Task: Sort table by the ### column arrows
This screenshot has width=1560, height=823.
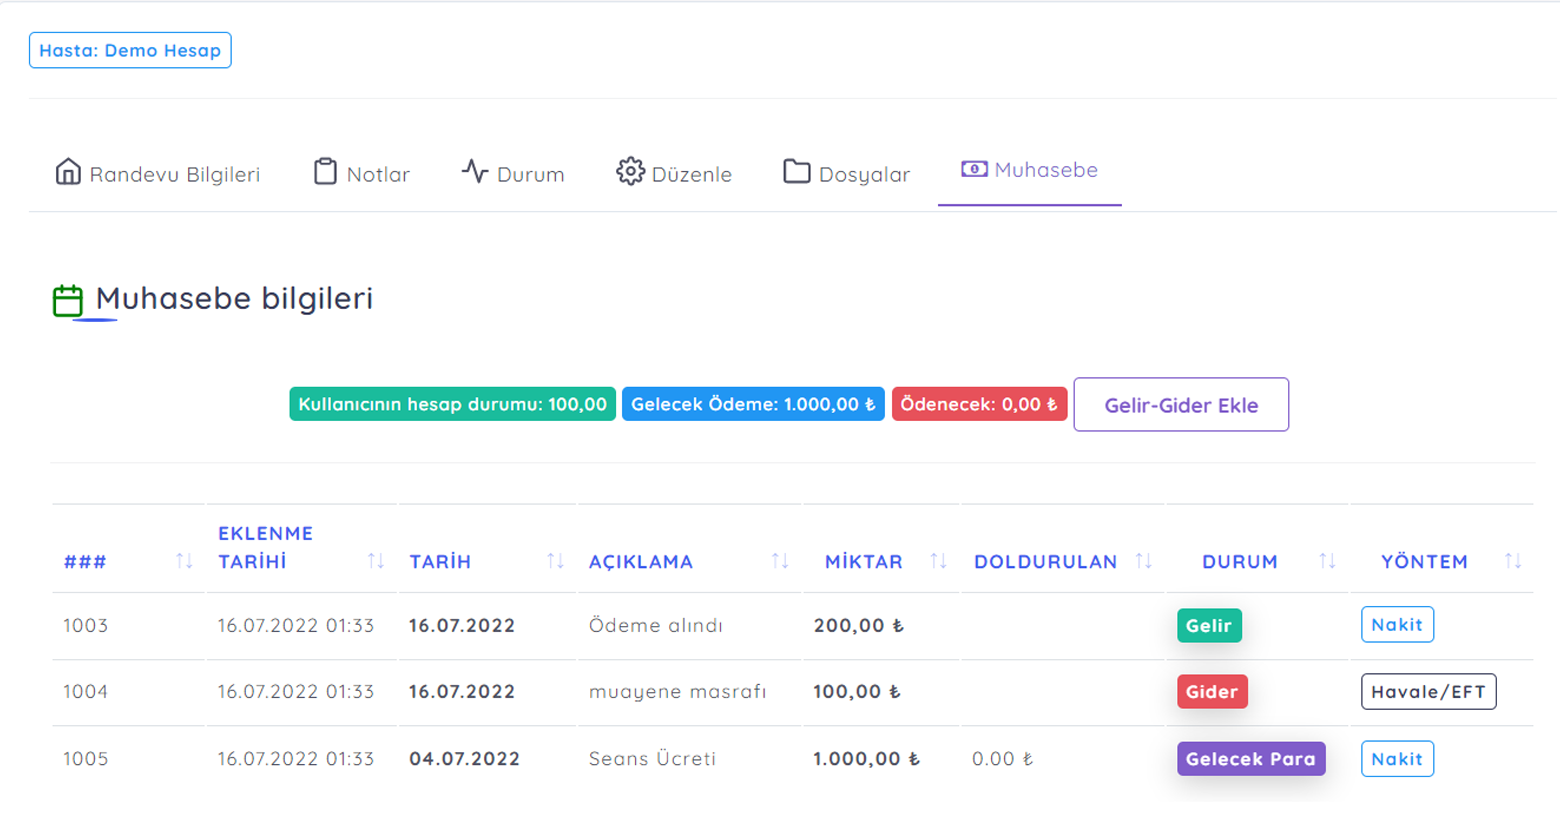Action: point(184,561)
